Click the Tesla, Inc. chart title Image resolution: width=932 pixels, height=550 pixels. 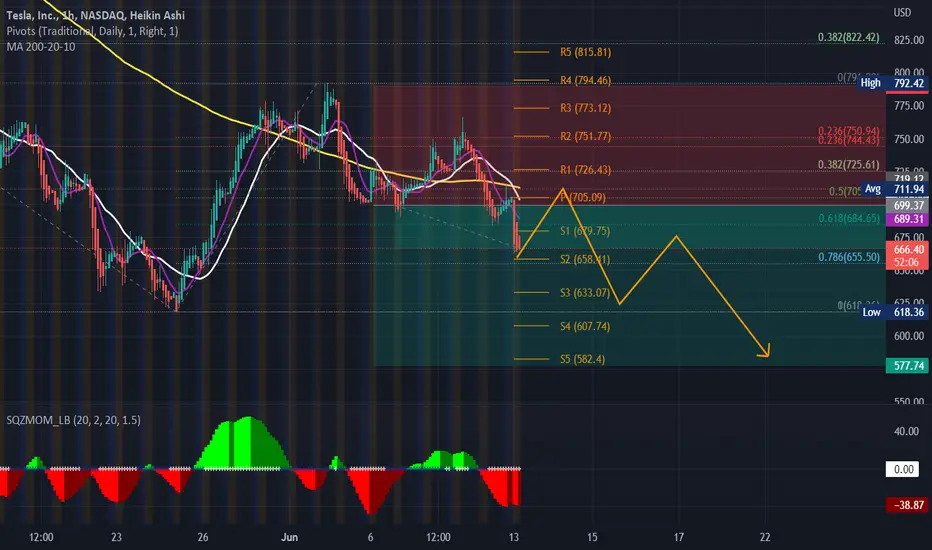pyautogui.click(x=95, y=15)
